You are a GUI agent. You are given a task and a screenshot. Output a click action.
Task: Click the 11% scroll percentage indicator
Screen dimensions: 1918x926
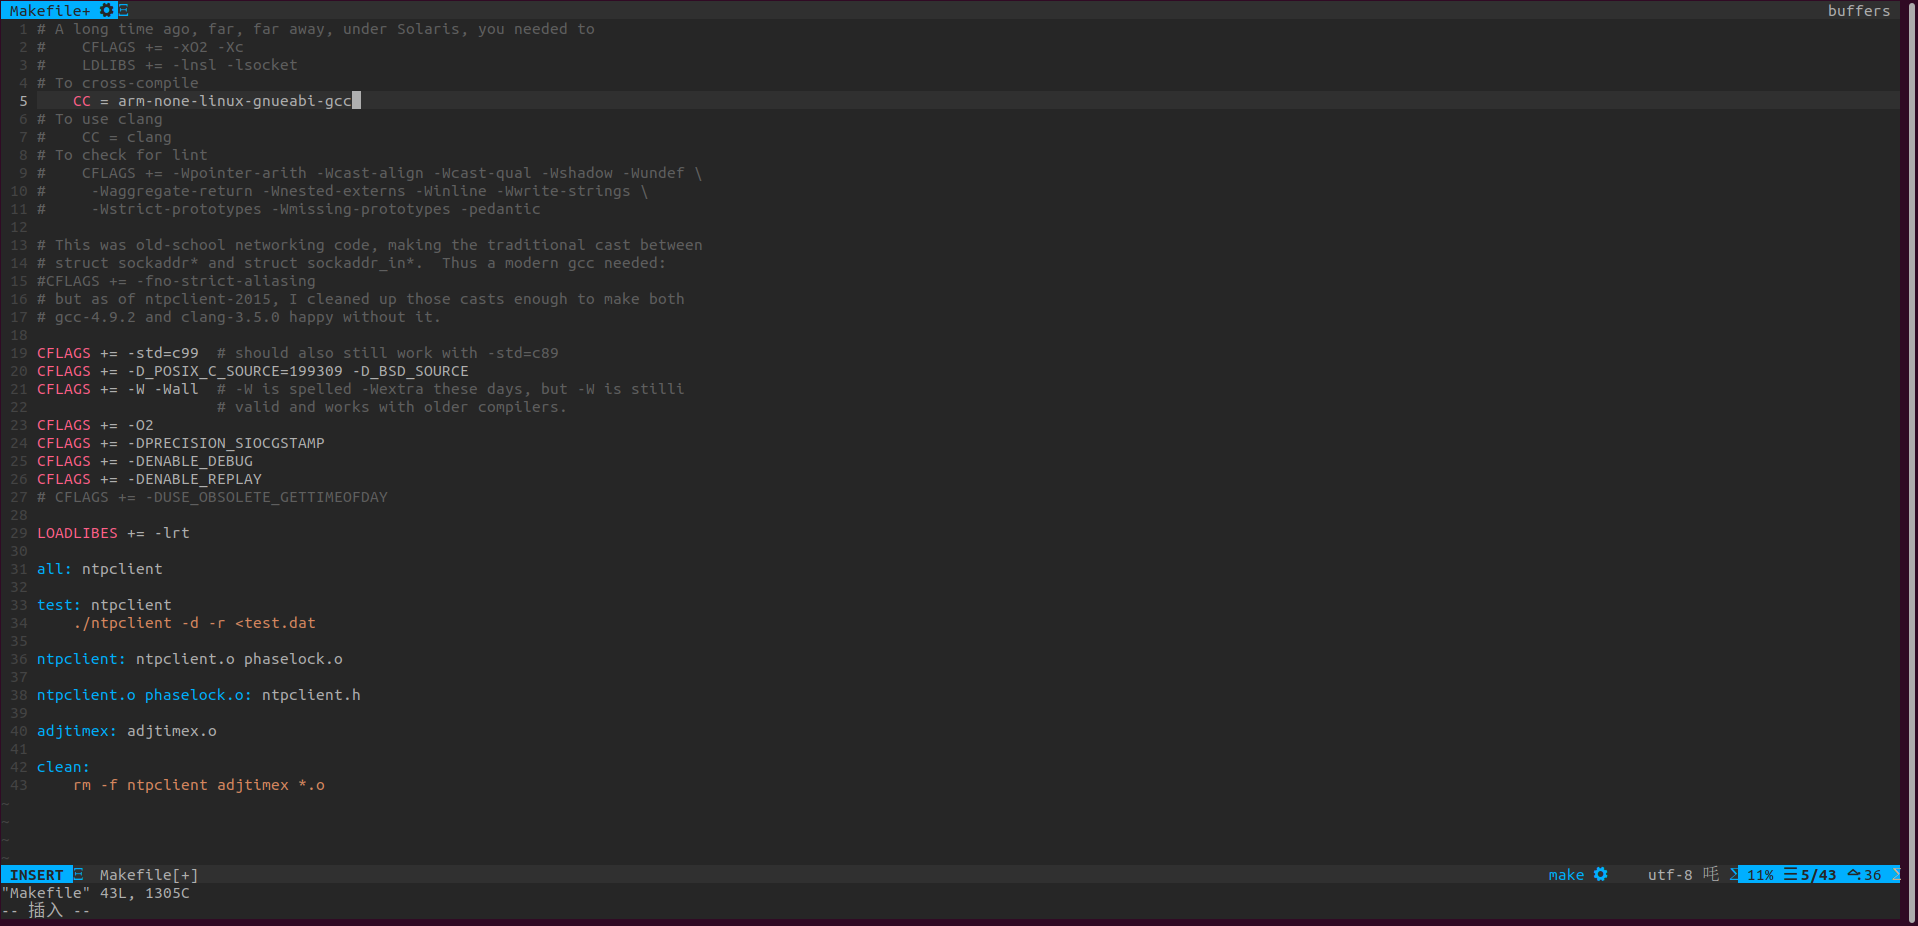coord(1759,874)
